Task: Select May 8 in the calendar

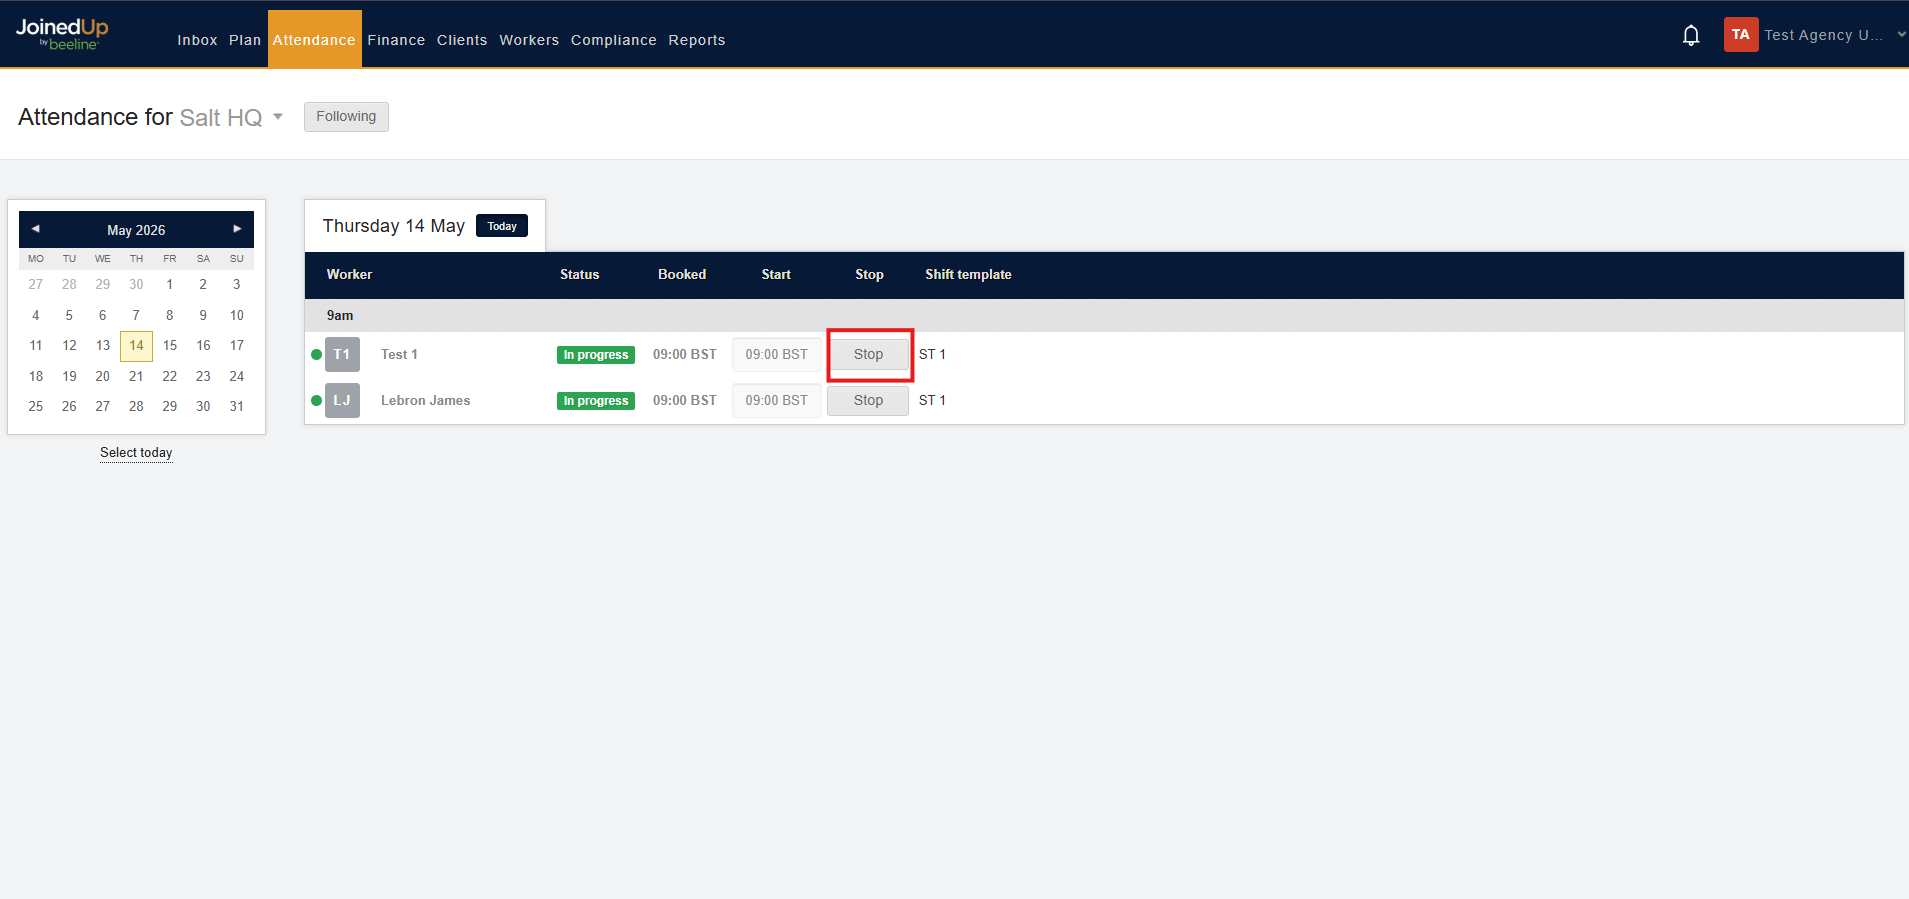Action: [170, 316]
